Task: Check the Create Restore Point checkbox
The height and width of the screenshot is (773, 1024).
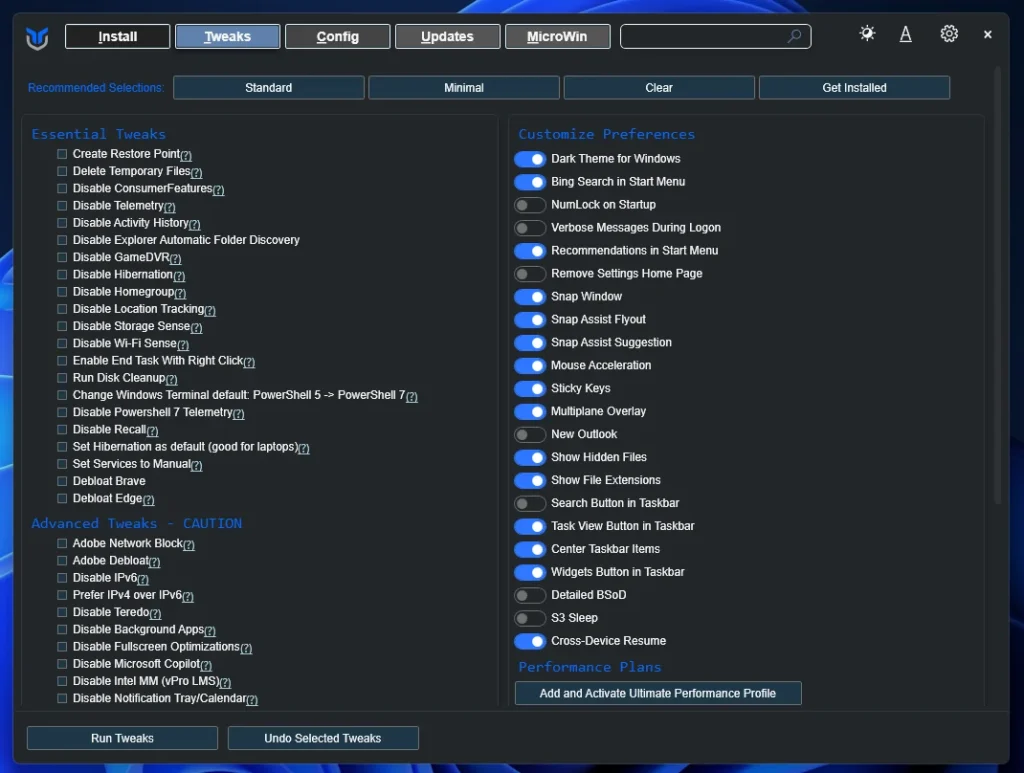Action: (x=62, y=154)
